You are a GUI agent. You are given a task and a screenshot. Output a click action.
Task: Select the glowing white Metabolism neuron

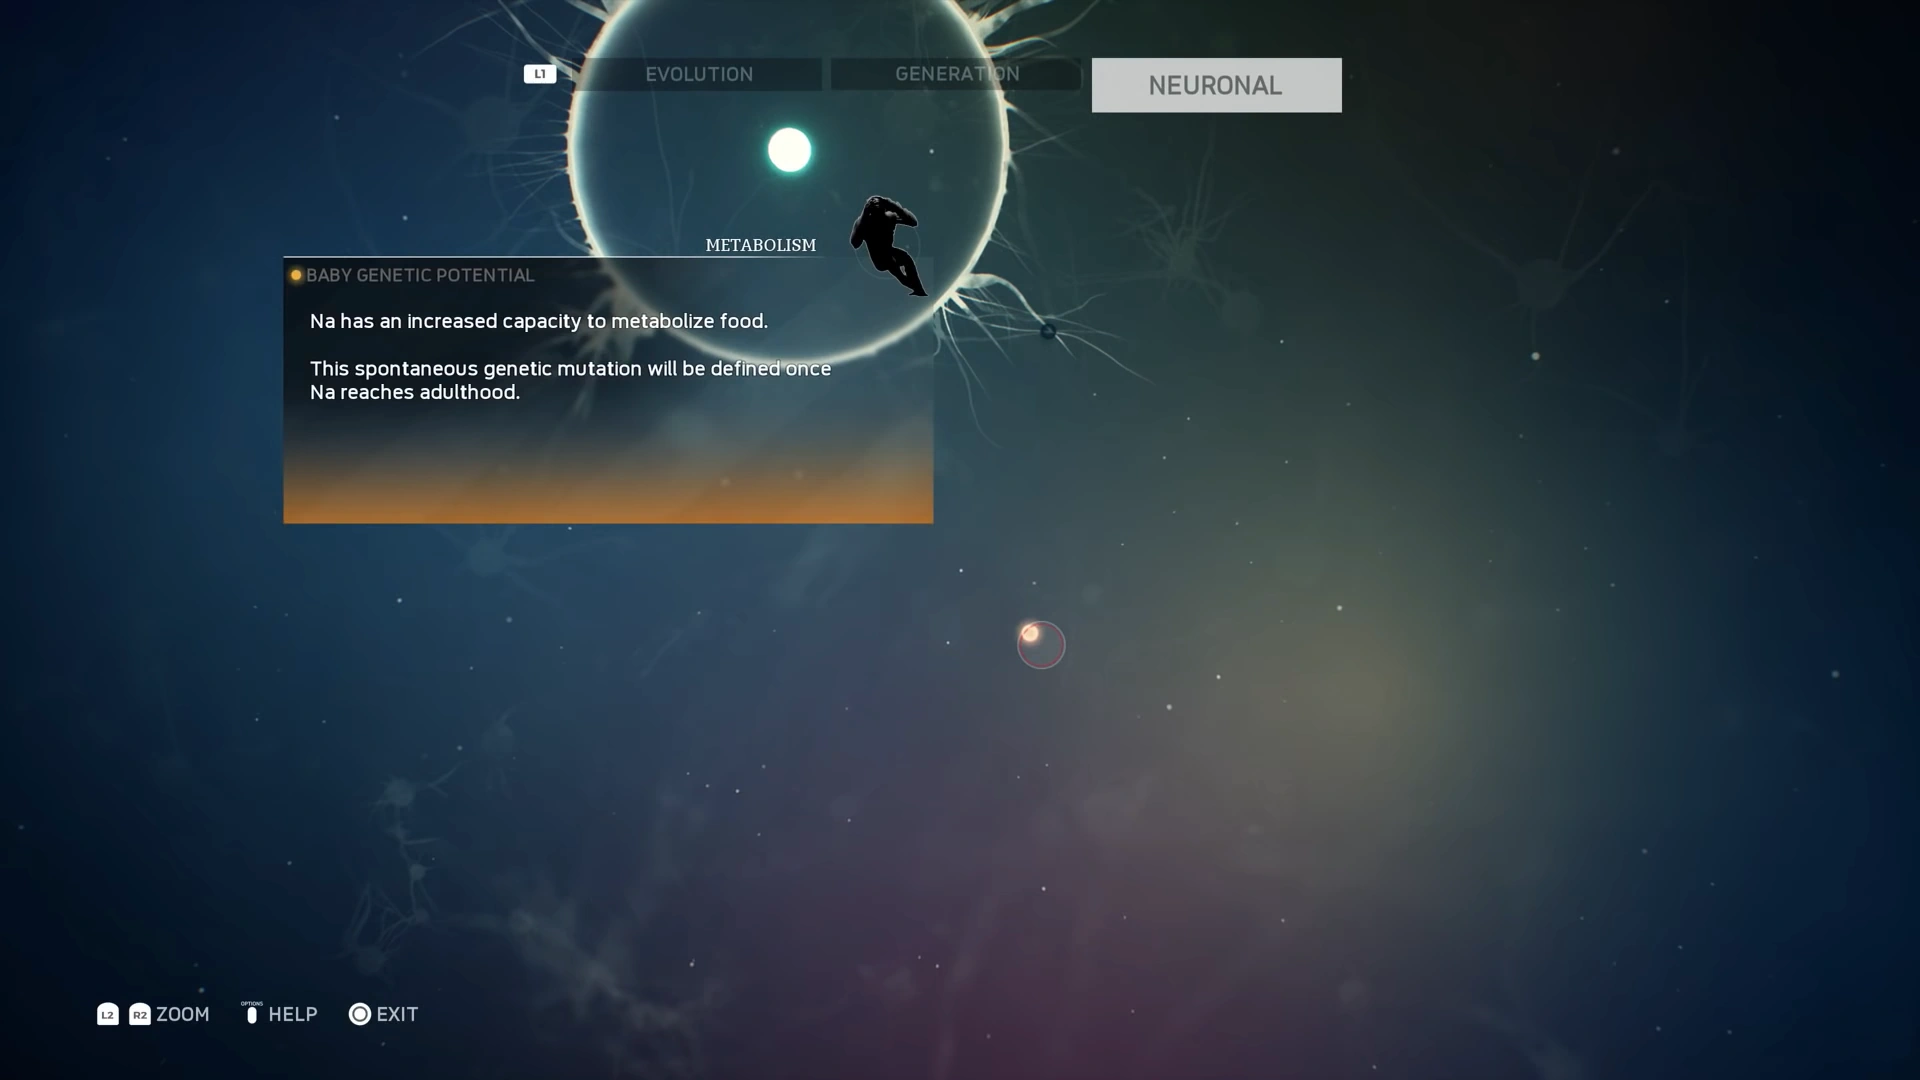pos(789,150)
